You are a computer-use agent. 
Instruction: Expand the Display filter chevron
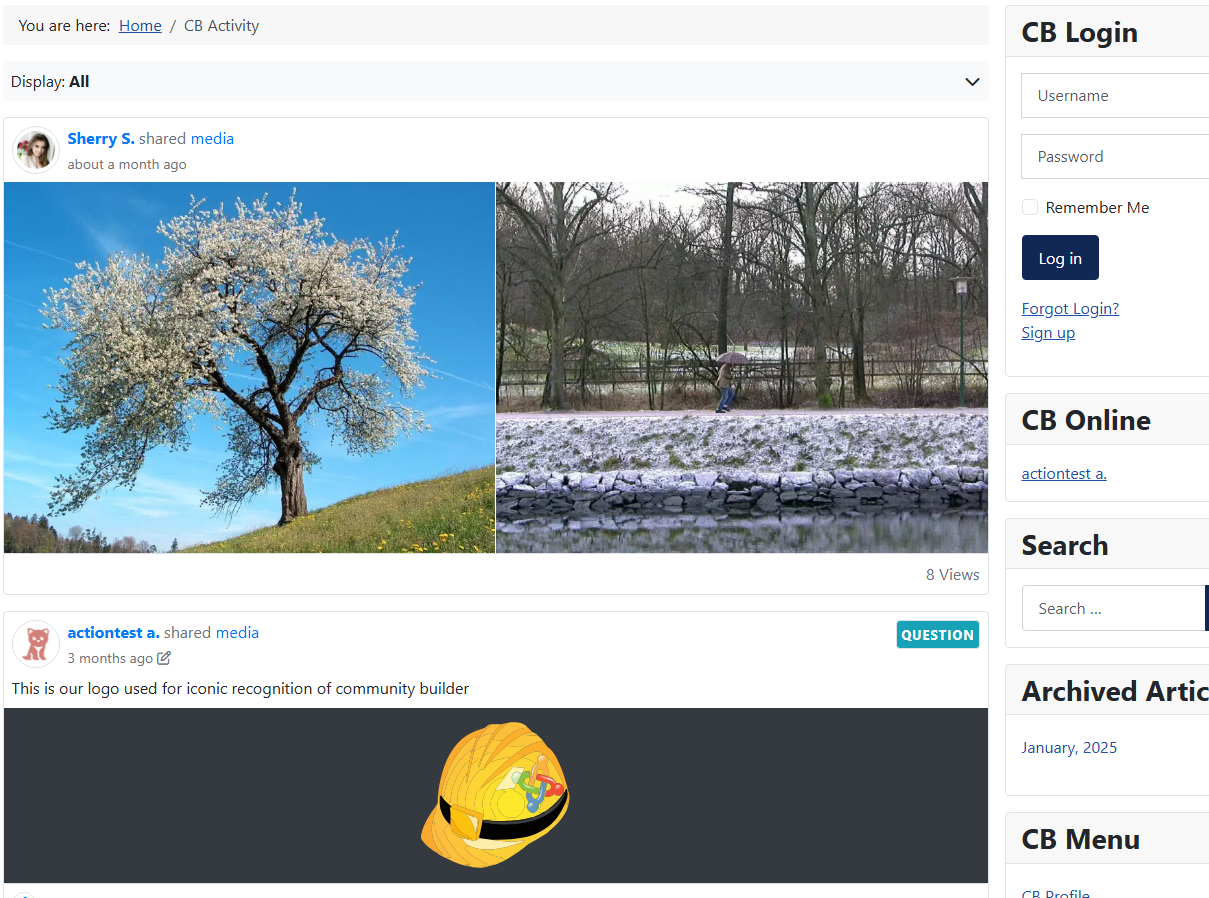(971, 82)
